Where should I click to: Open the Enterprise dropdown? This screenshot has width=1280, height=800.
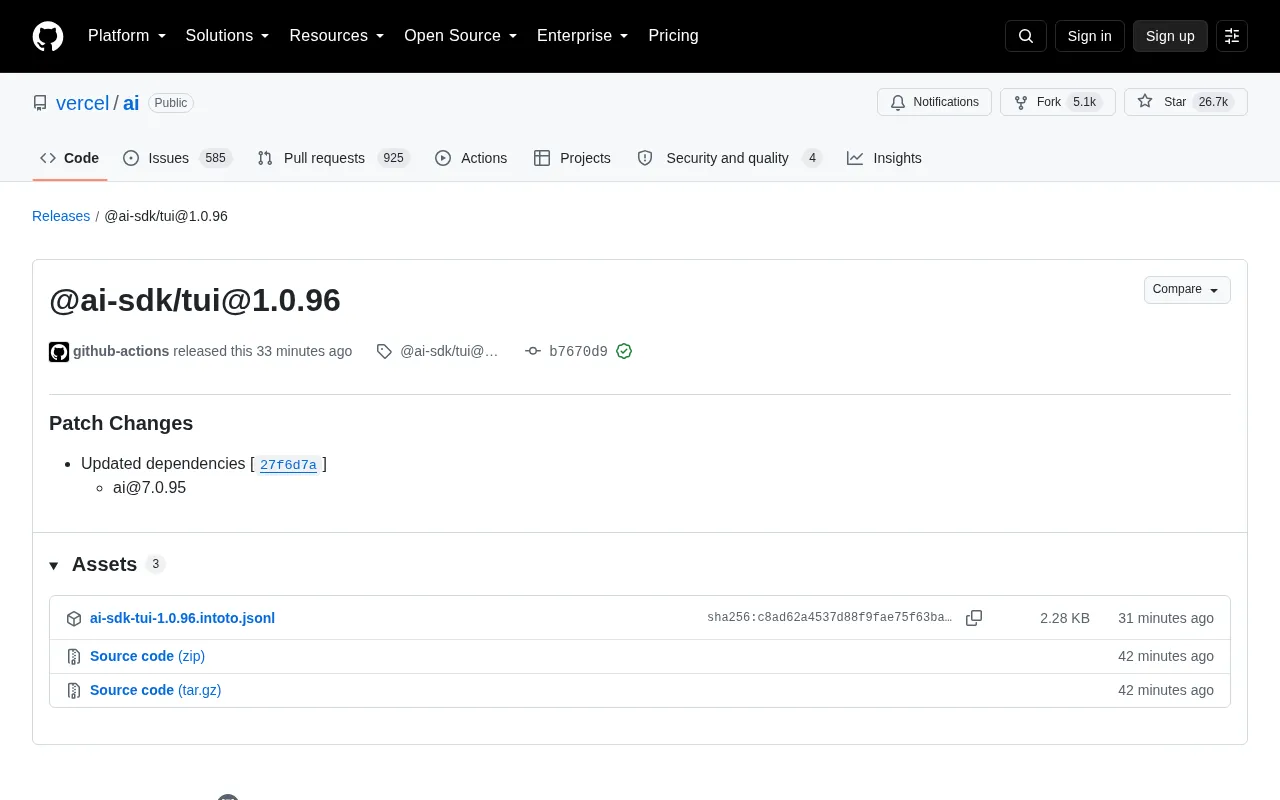point(583,36)
